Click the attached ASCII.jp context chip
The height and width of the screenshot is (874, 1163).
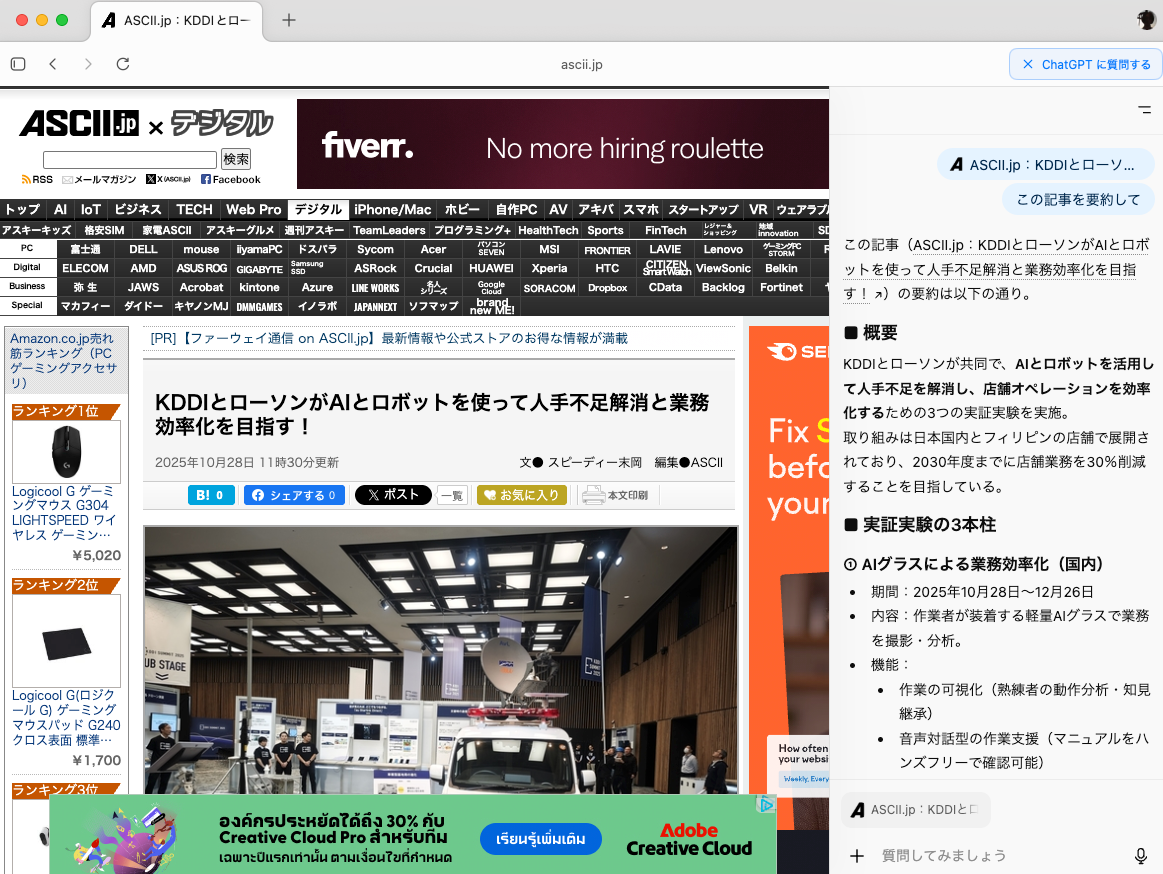click(x=916, y=809)
